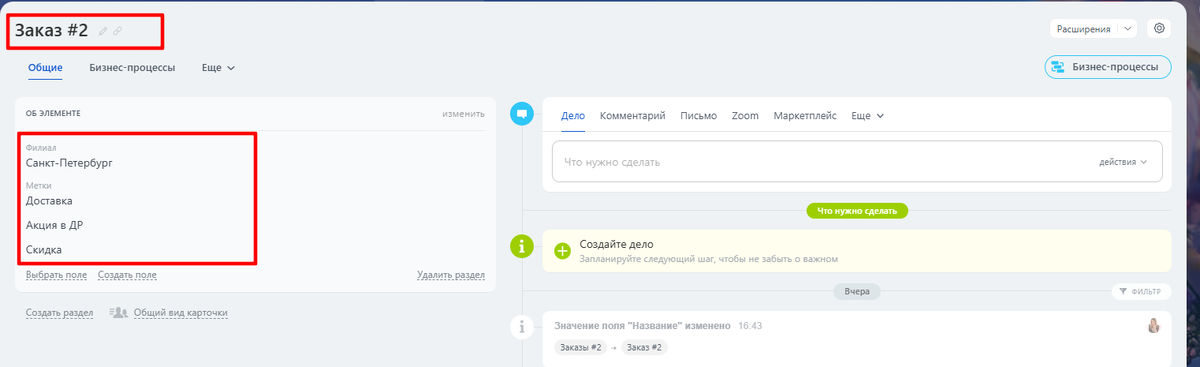Click the Метки field label
Viewport: 1200px width, 367px height.
39,186
